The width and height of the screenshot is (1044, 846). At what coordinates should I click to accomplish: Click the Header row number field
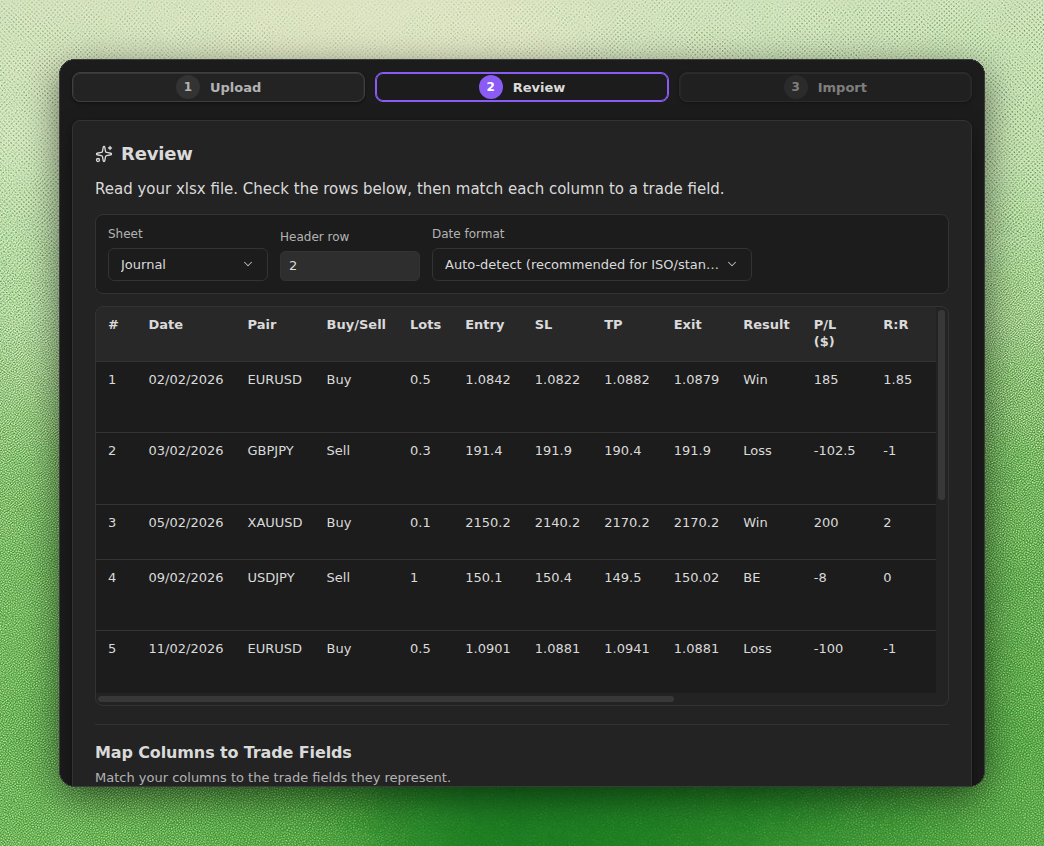(x=350, y=266)
